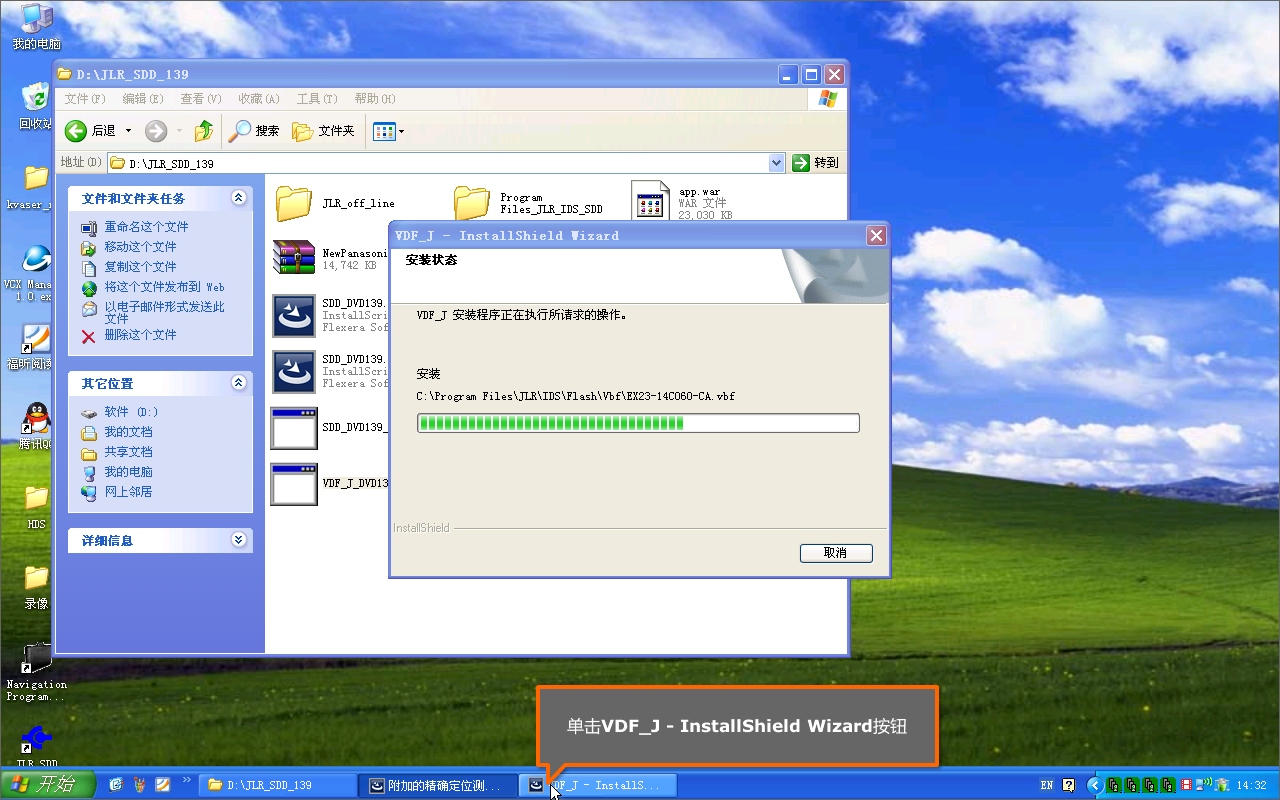Open the 开始 Start menu
Image resolution: width=1280 pixels, height=800 pixels.
tap(48, 785)
